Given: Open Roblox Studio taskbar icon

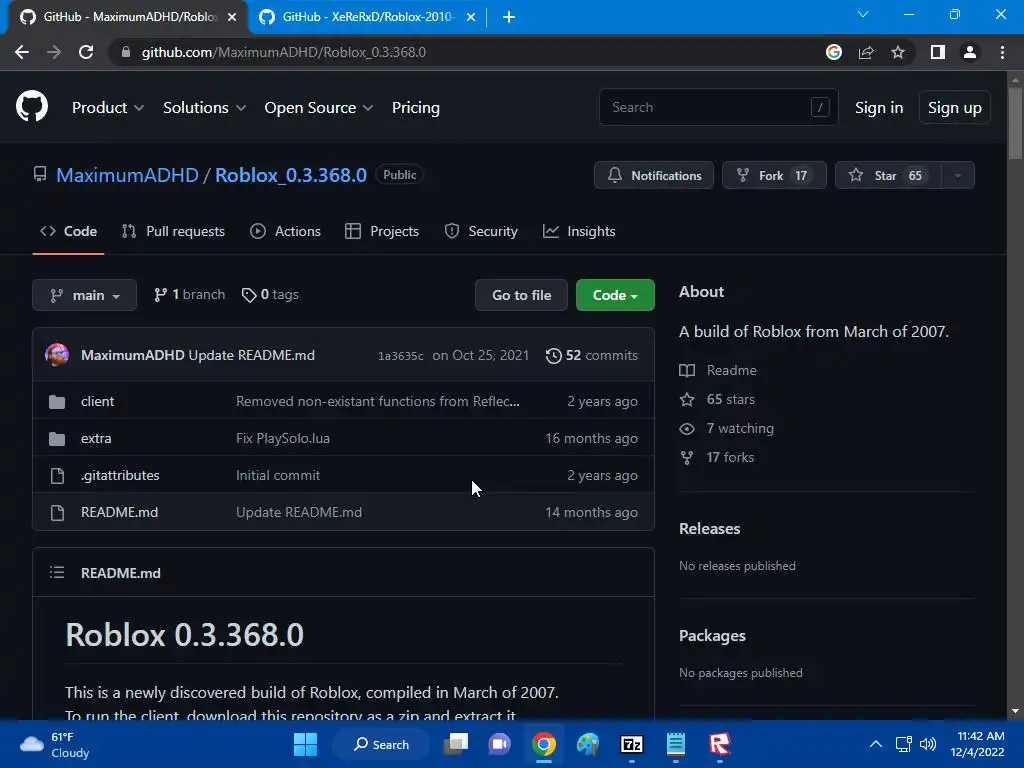Looking at the screenshot, I should tap(720, 744).
